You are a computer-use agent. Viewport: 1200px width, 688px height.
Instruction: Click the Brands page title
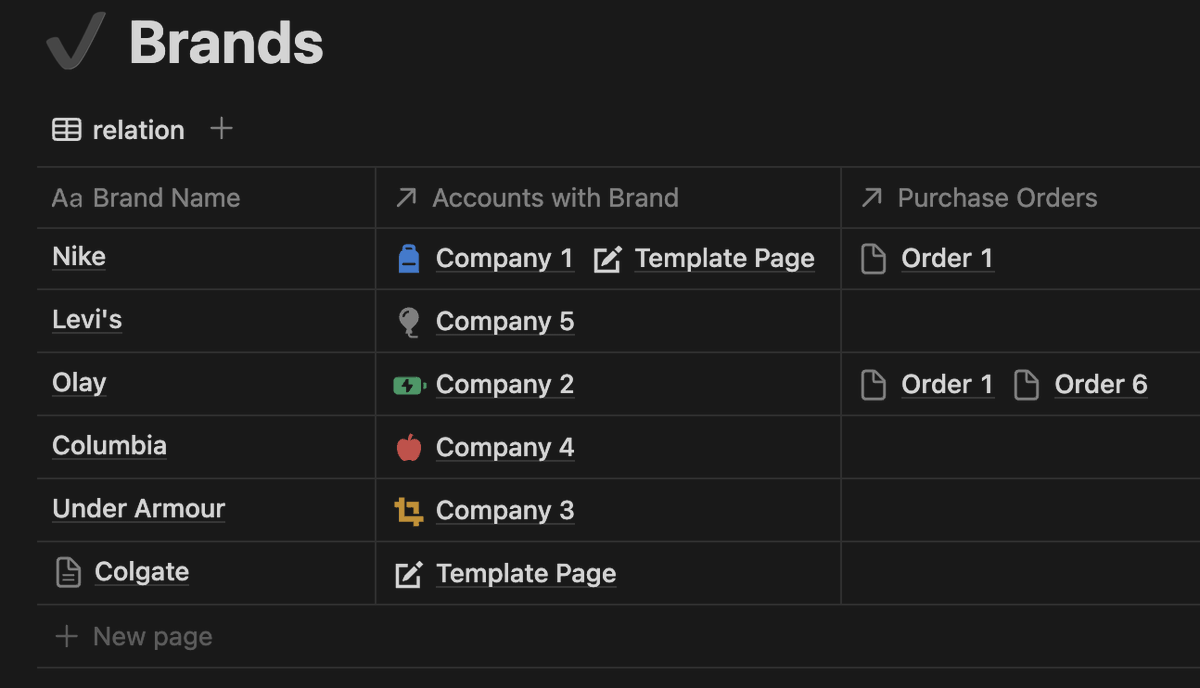pos(226,43)
